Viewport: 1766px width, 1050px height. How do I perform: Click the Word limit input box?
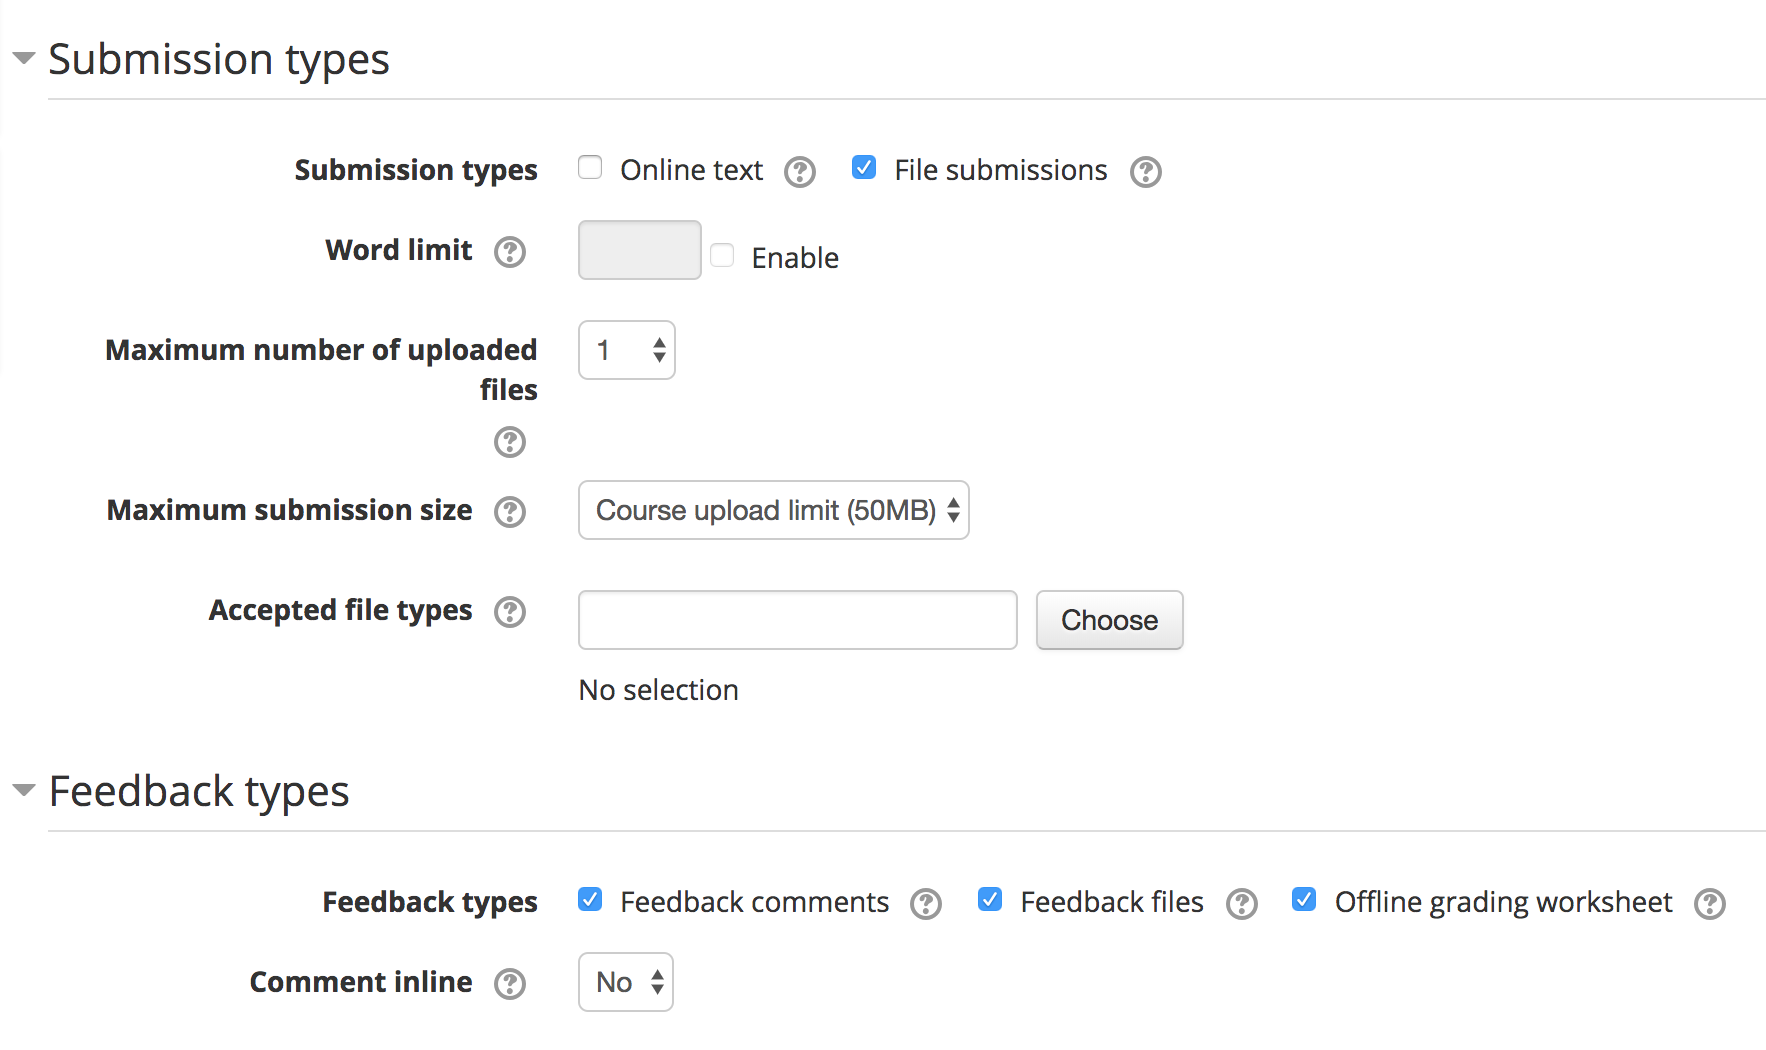(x=640, y=250)
